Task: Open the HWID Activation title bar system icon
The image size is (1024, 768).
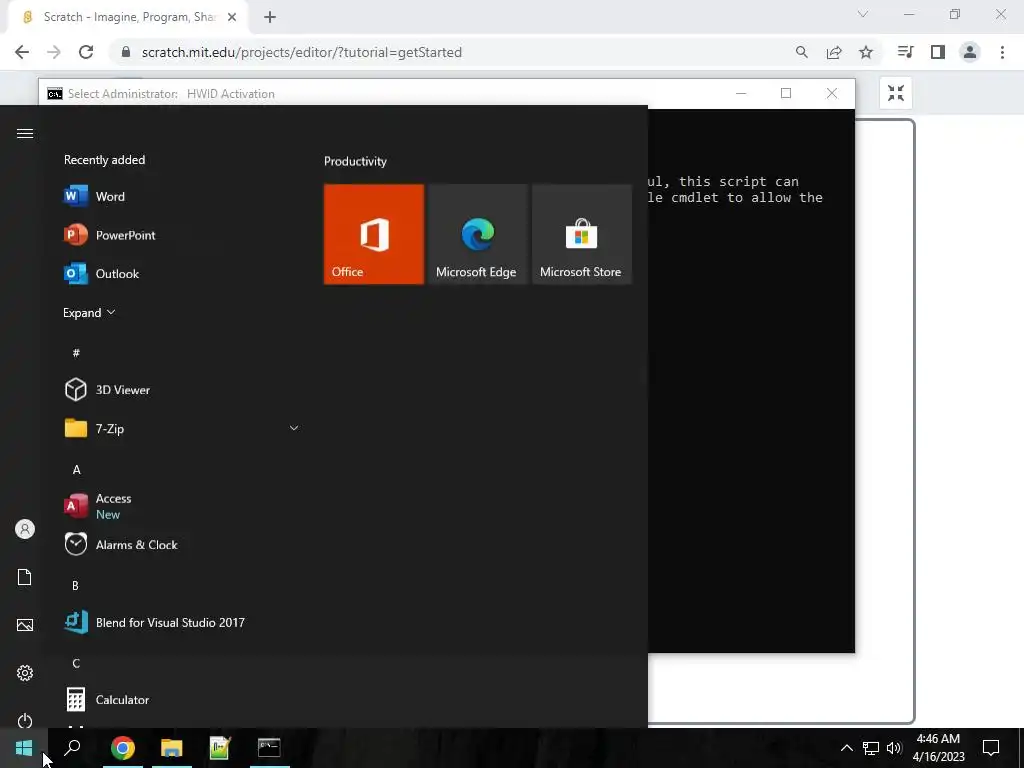Action: [x=55, y=94]
